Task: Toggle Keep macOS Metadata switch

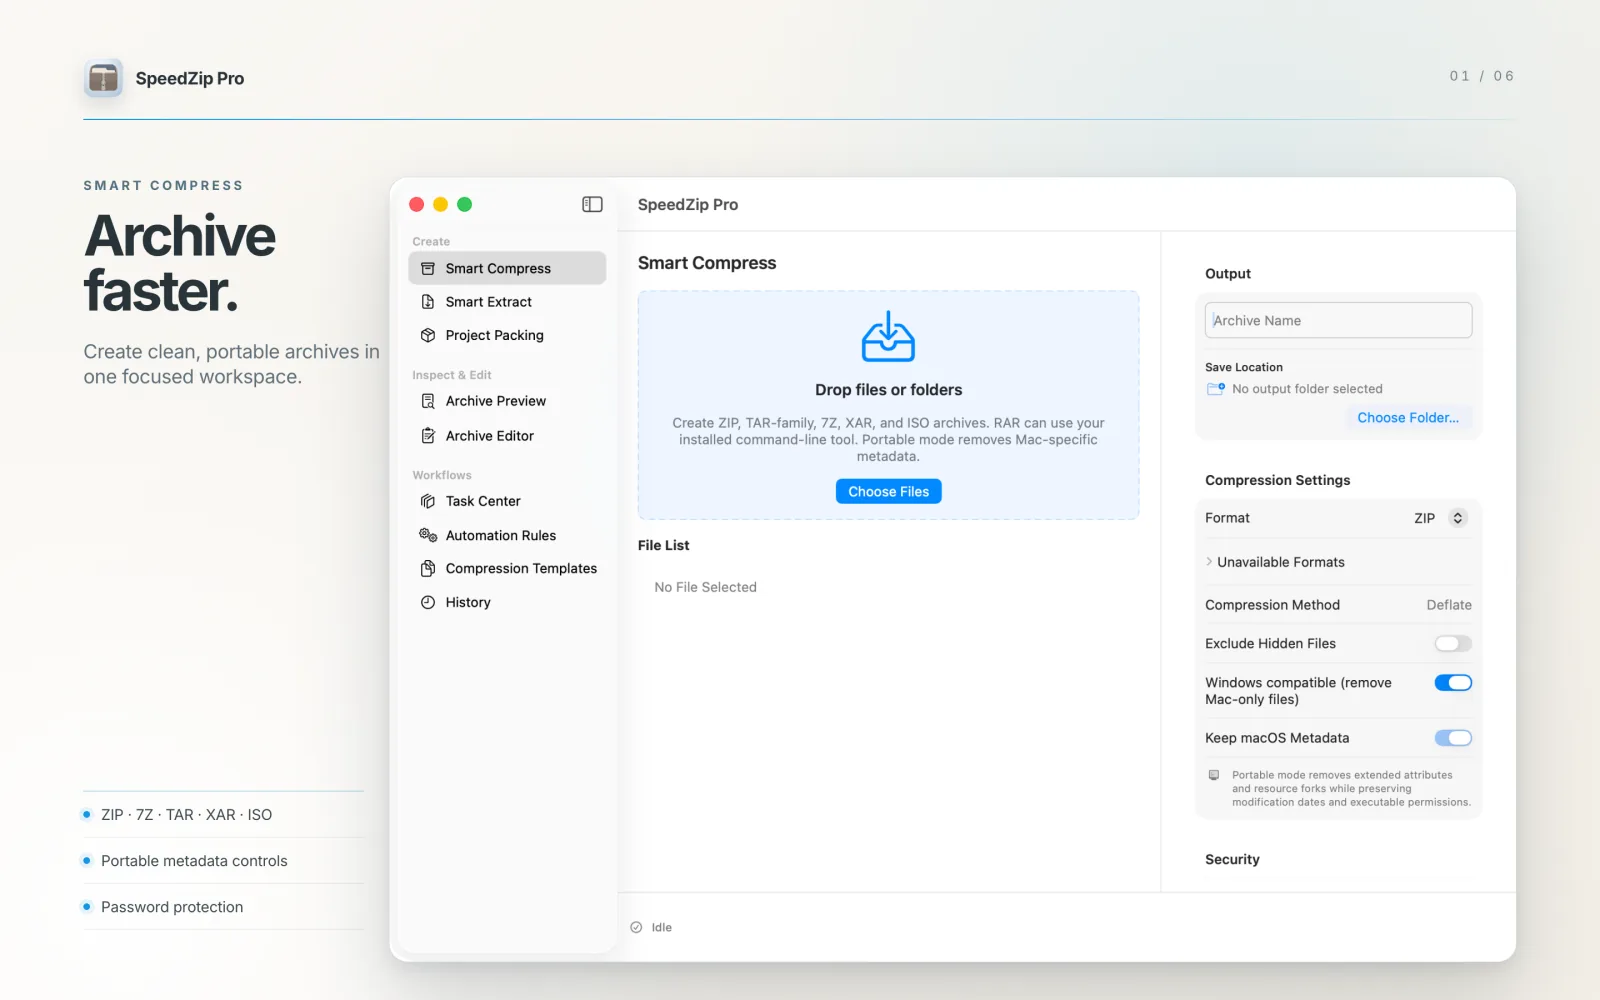Action: [x=1453, y=738]
